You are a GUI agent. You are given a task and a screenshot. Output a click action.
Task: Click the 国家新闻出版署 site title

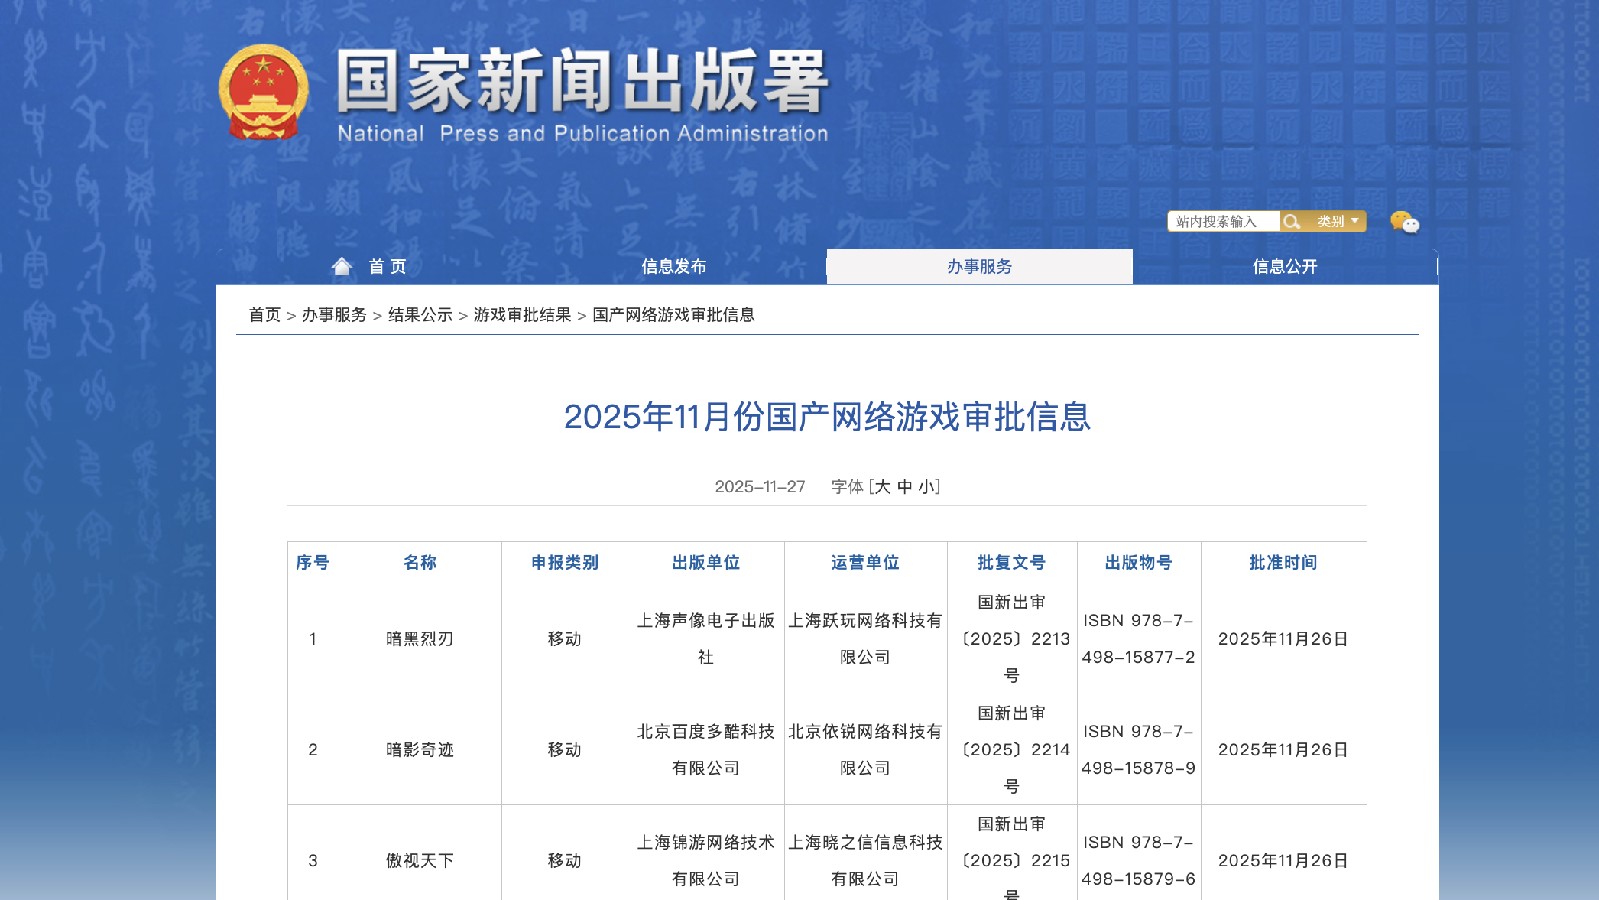(x=582, y=82)
